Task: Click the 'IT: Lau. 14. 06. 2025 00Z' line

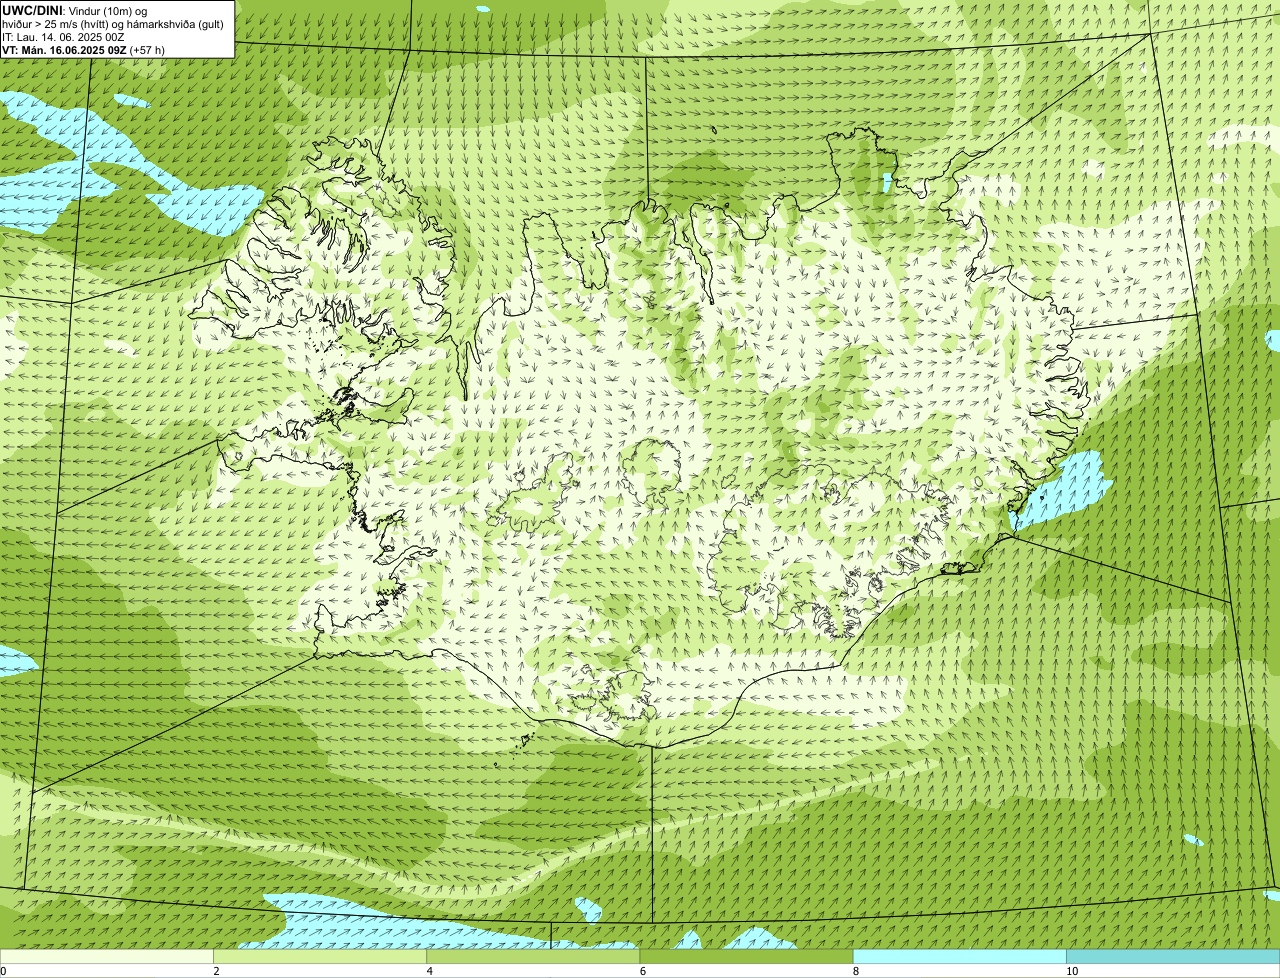Action: click(x=63, y=37)
